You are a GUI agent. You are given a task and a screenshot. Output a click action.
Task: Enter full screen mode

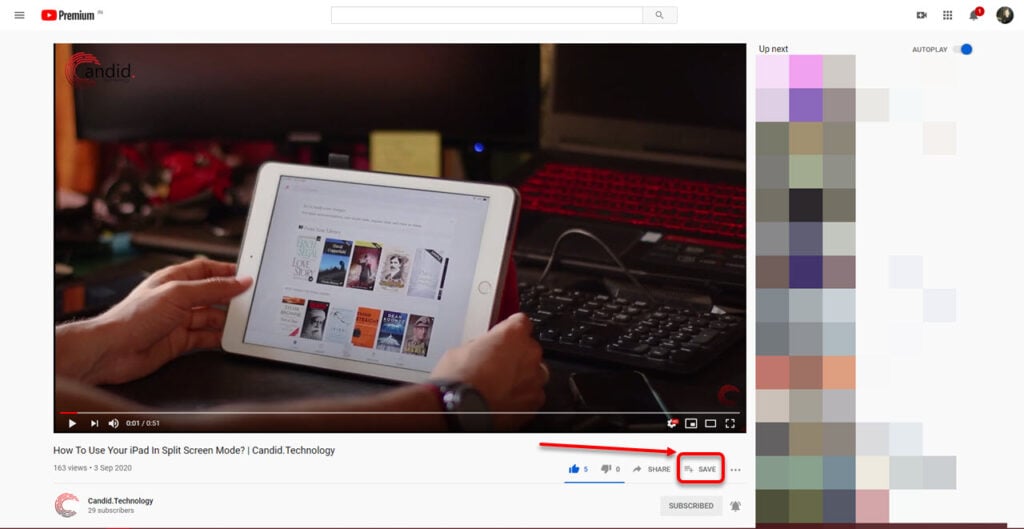coord(730,423)
